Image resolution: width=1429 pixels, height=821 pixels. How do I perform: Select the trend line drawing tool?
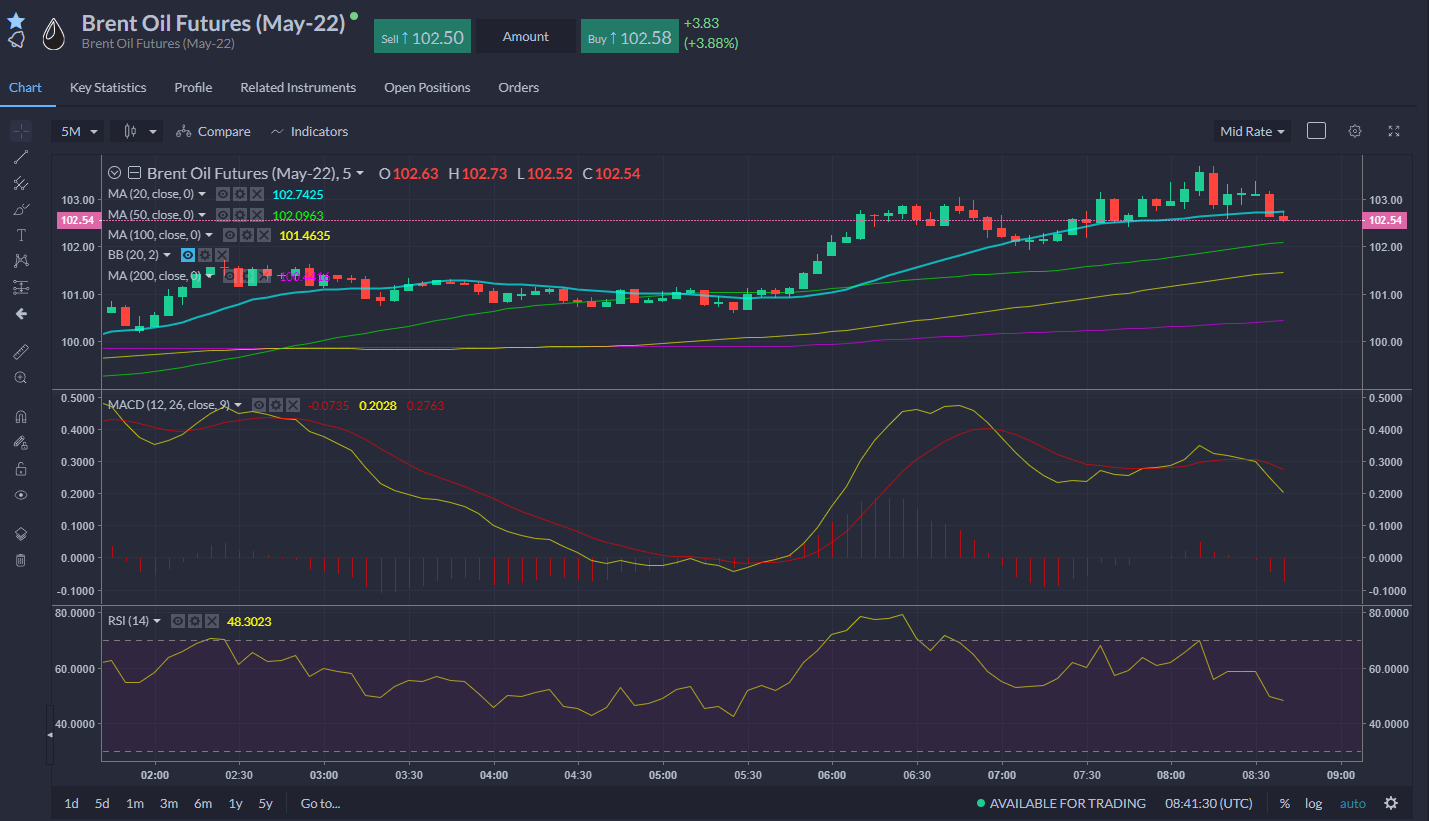point(20,157)
